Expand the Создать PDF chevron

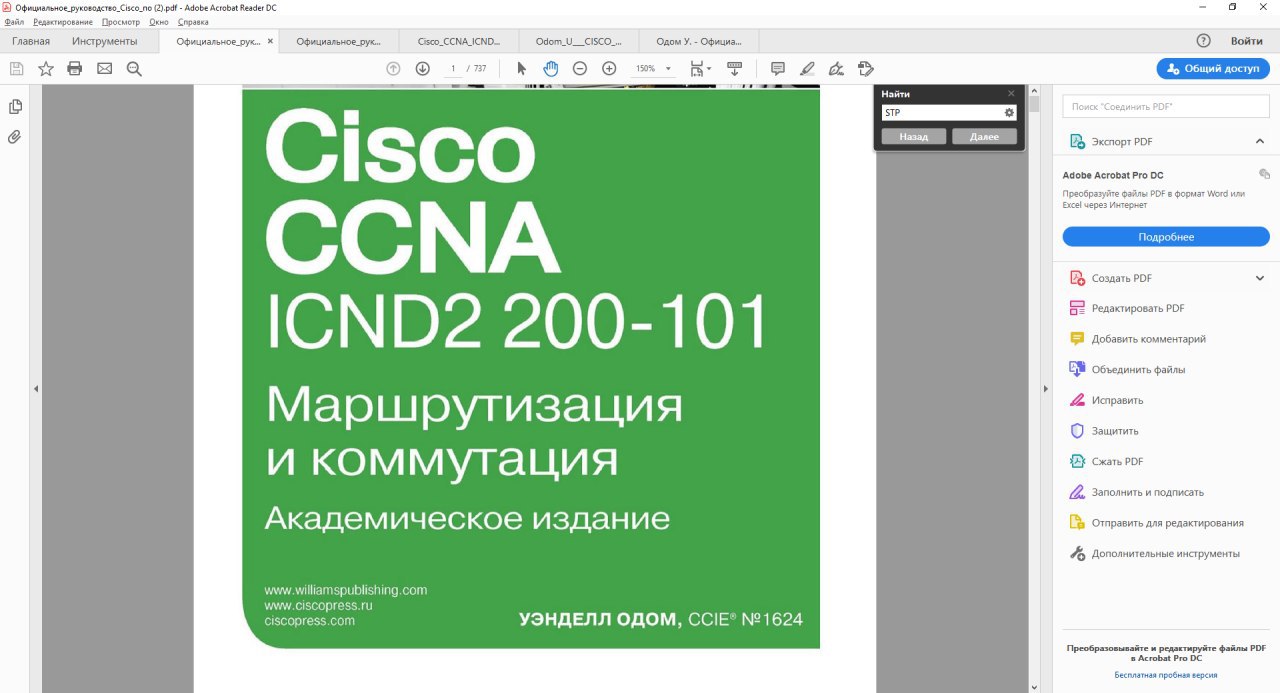click(x=1260, y=278)
